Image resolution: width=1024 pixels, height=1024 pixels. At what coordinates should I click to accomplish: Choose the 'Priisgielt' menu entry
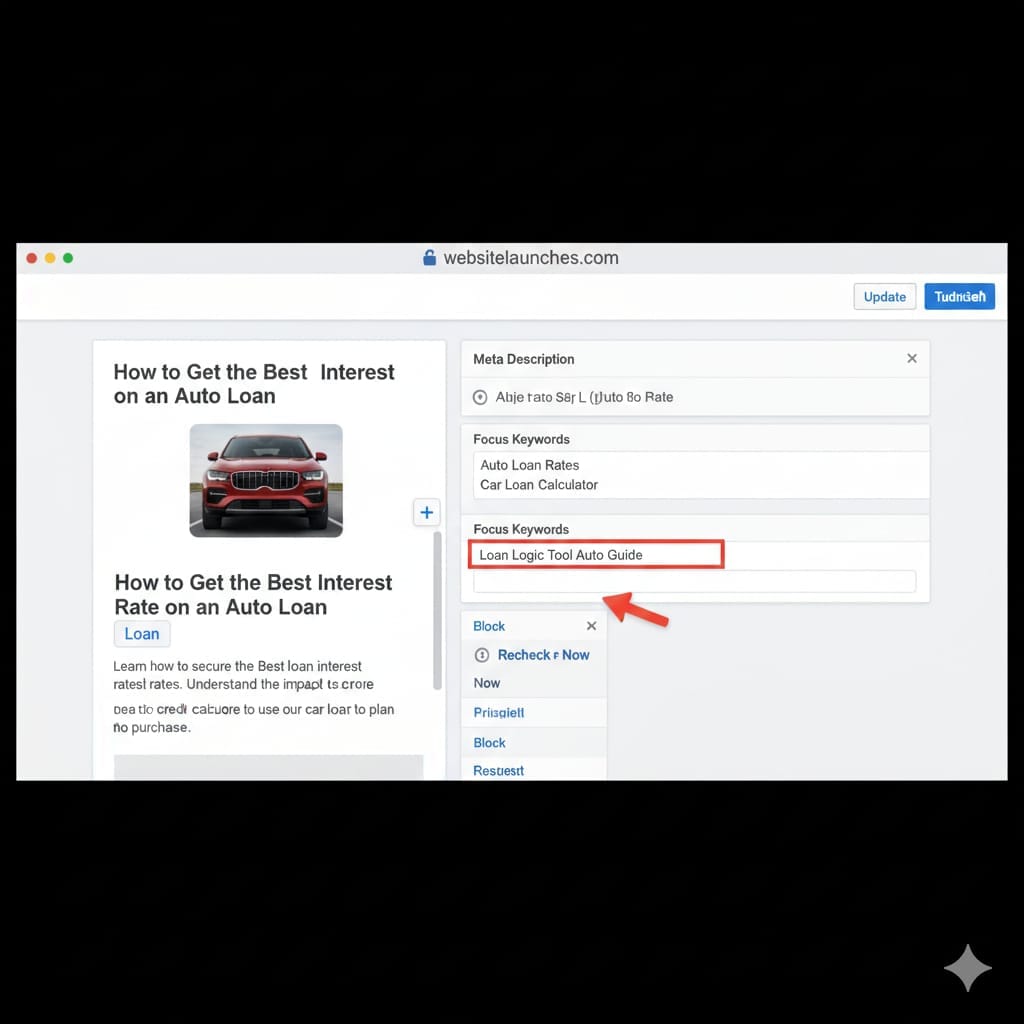coord(499,713)
